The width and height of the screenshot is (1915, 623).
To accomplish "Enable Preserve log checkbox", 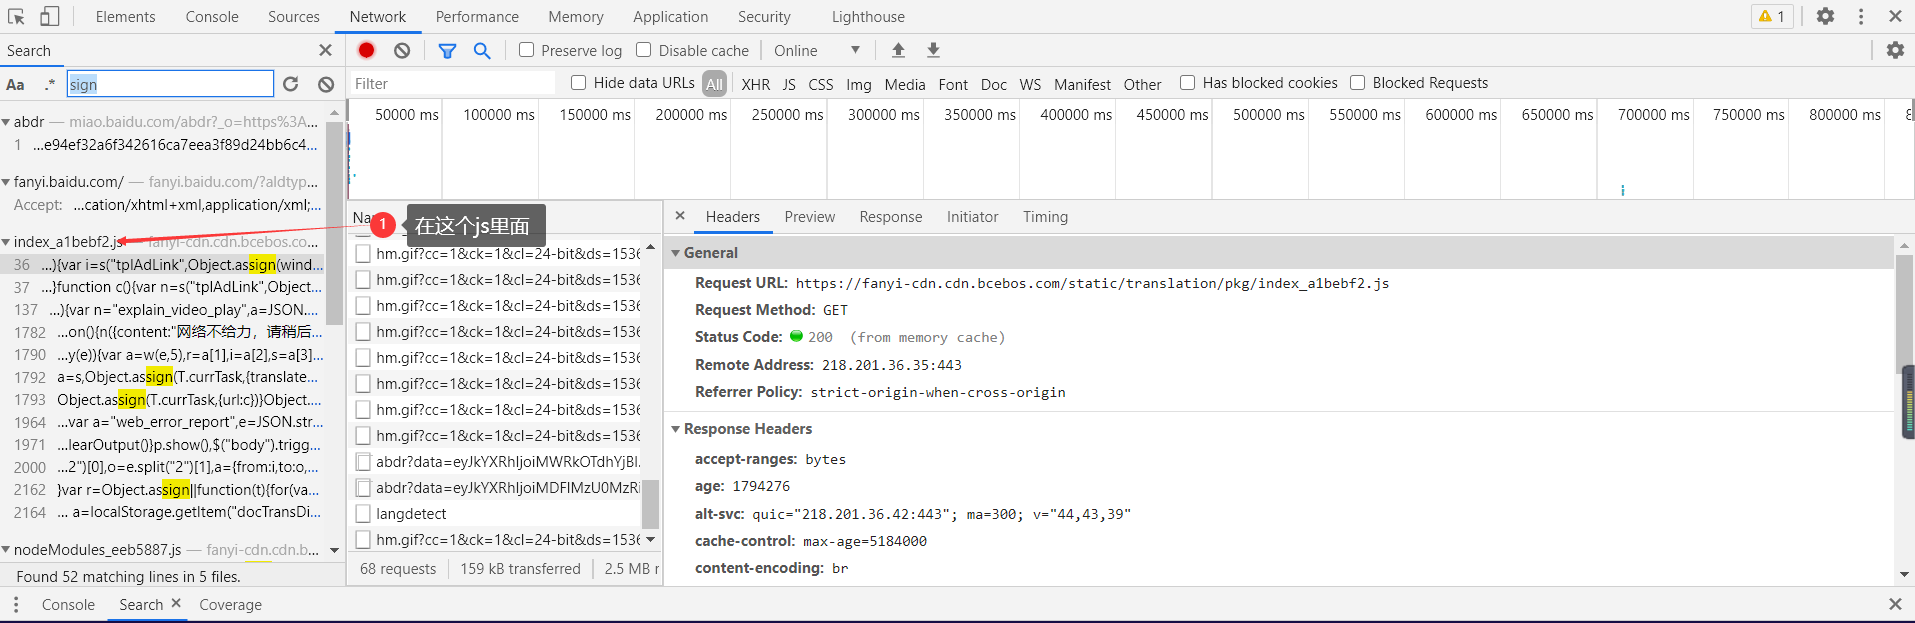I will pos(526,50).
